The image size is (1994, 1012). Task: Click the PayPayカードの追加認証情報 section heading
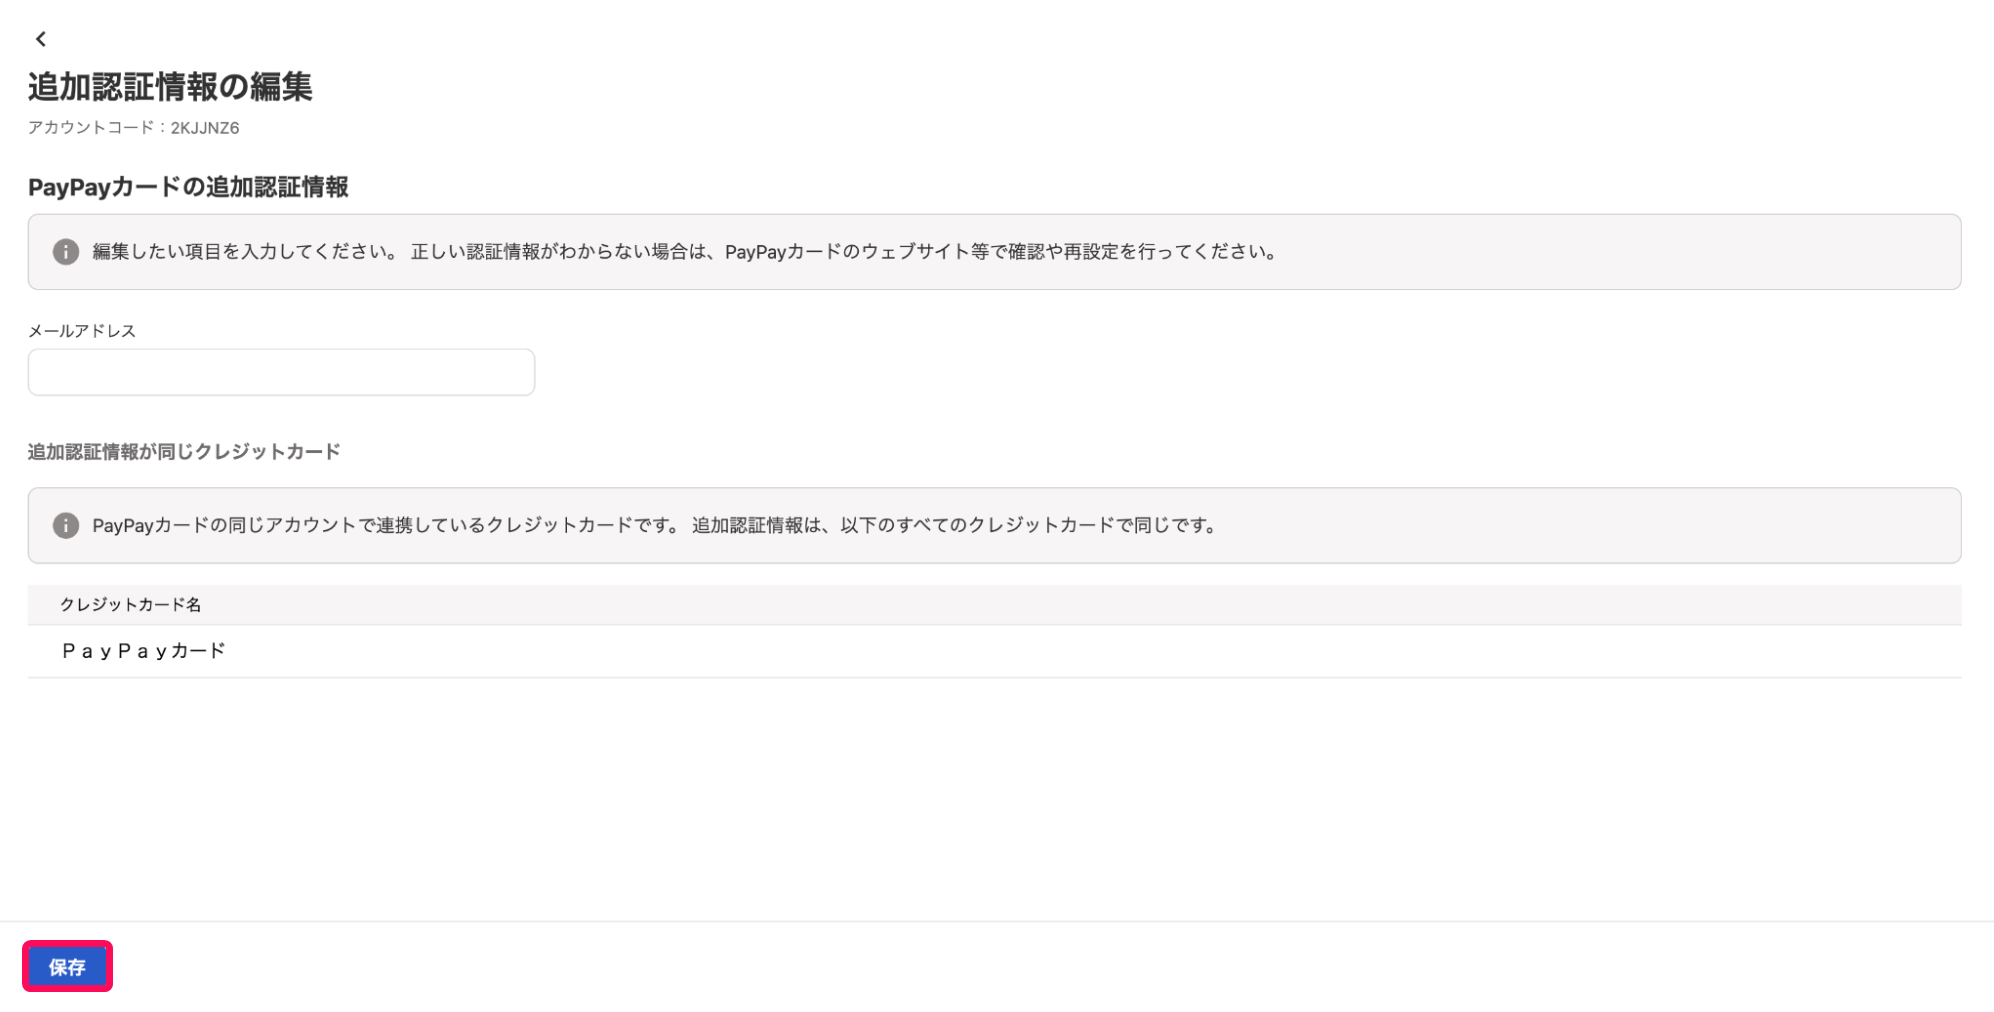point(188,187)
